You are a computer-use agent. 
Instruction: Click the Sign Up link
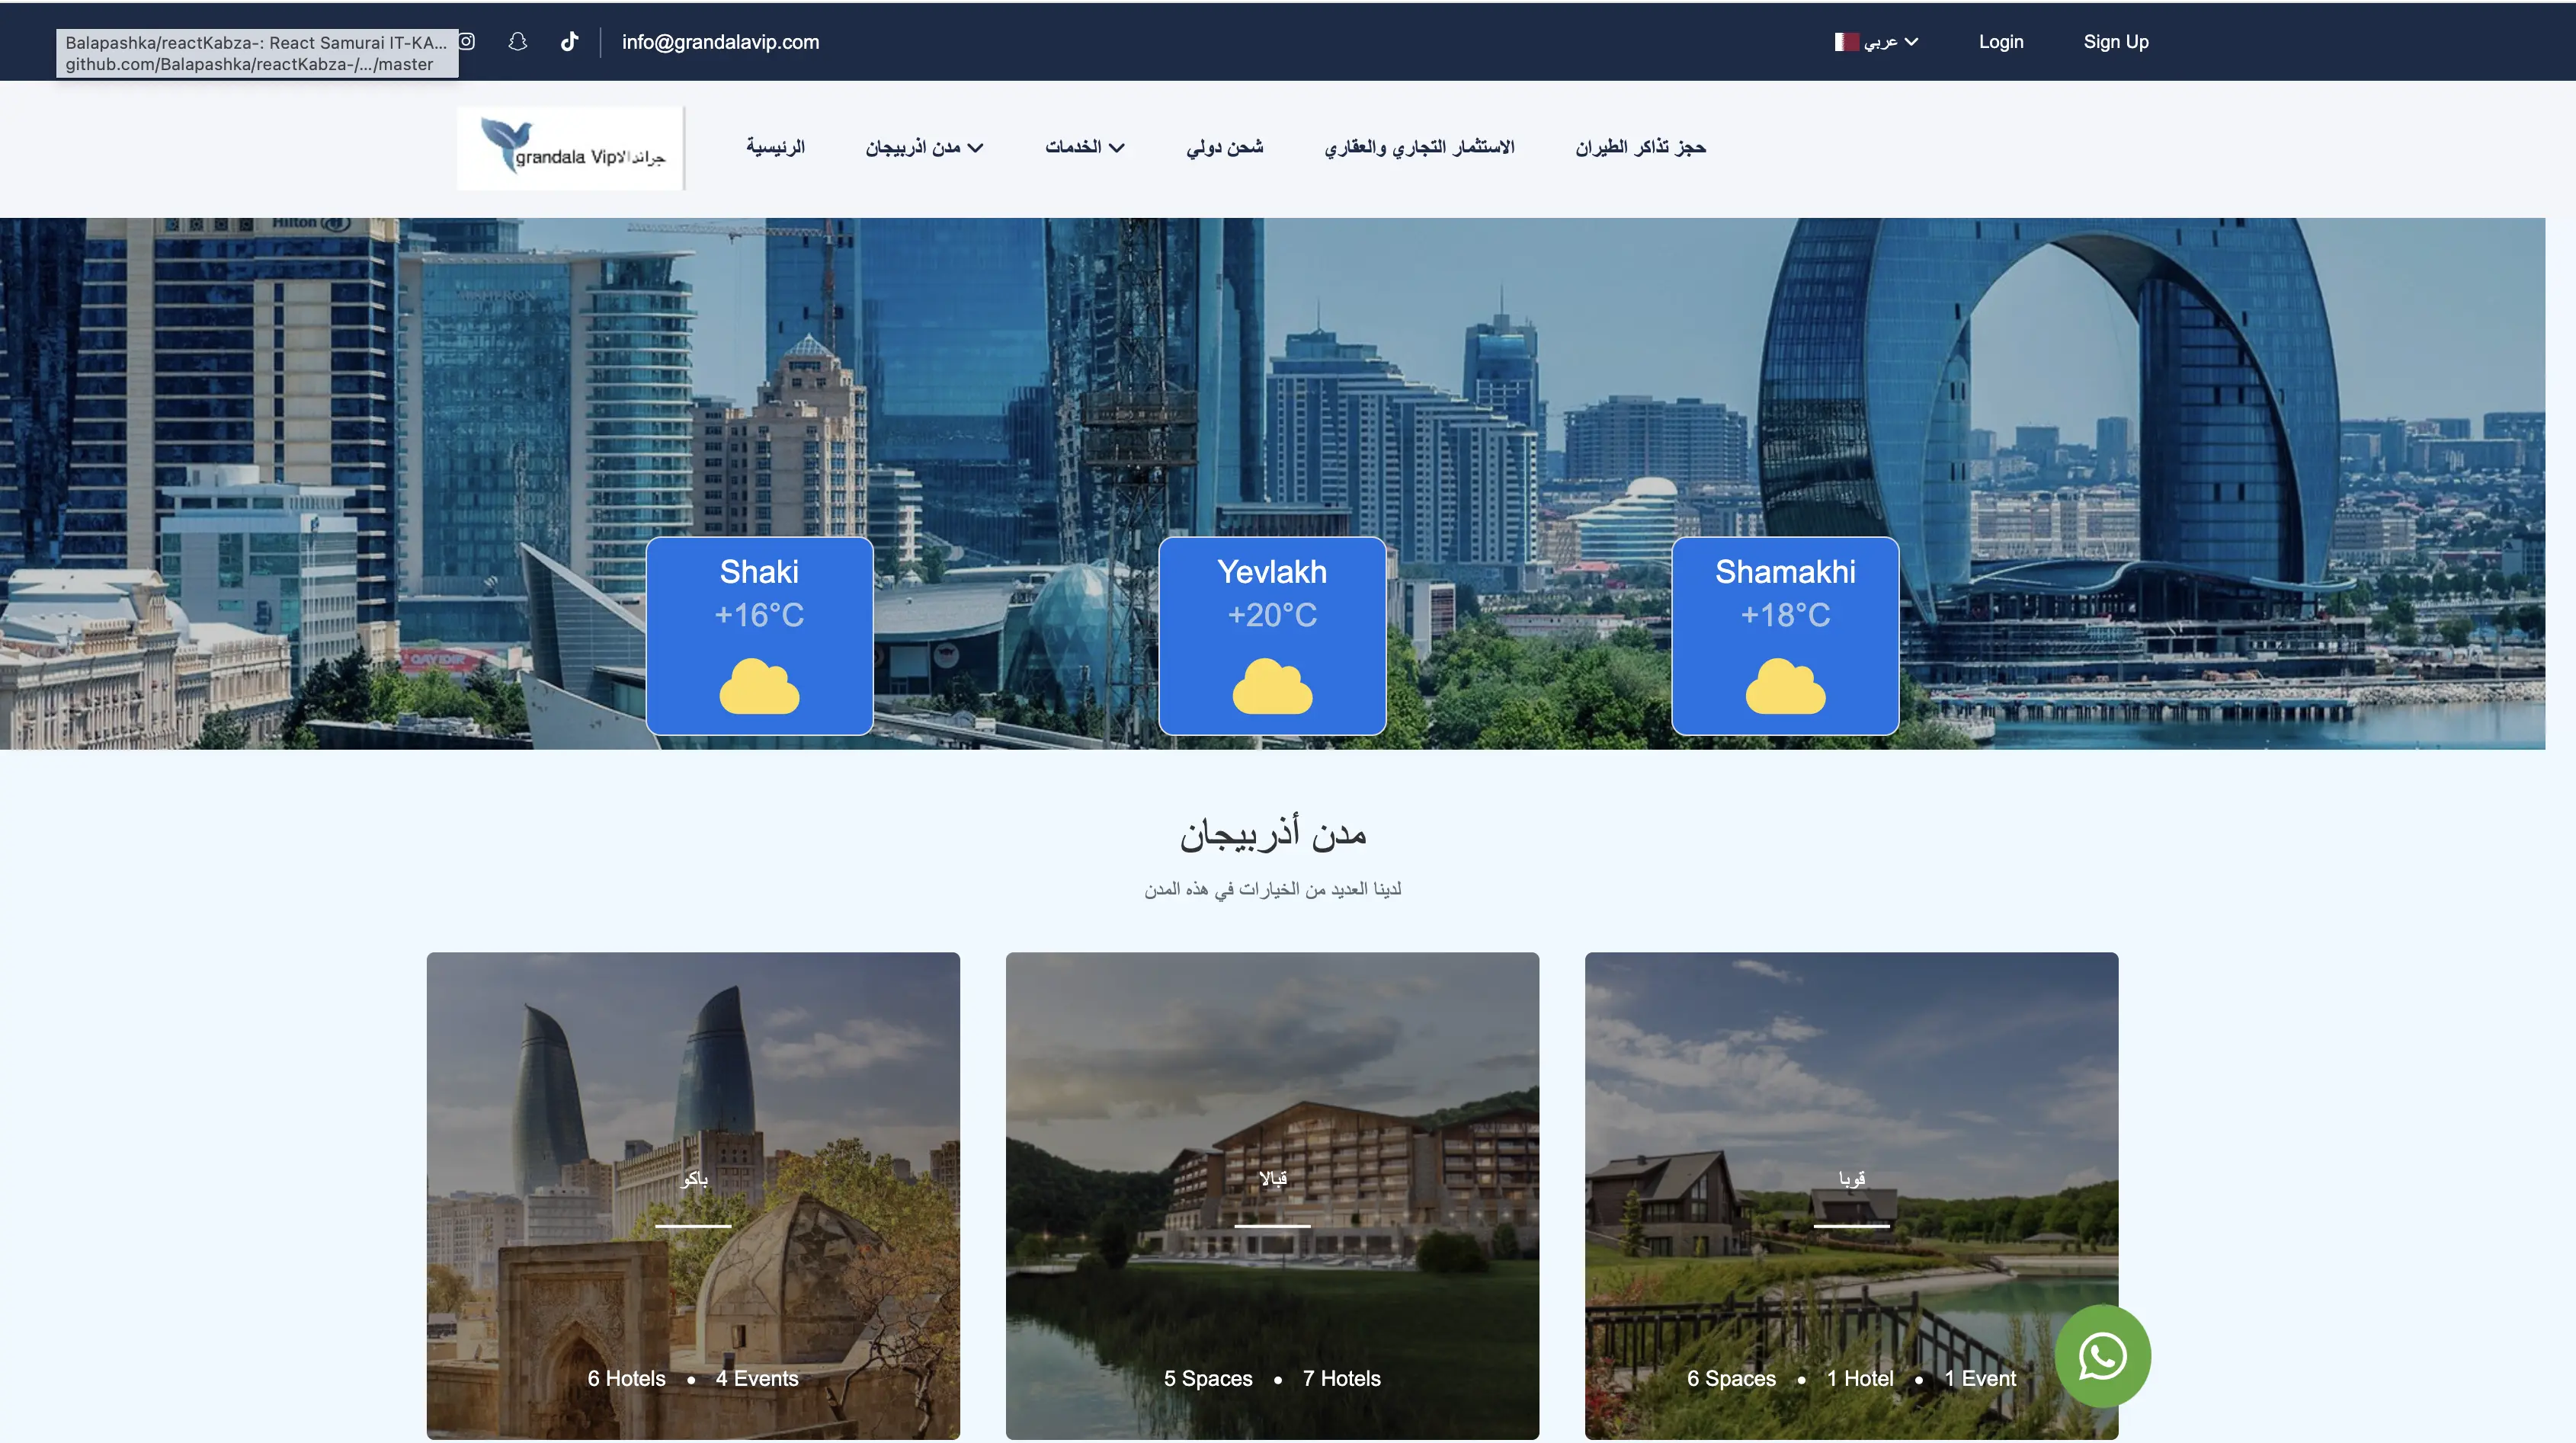point(2115,42)
